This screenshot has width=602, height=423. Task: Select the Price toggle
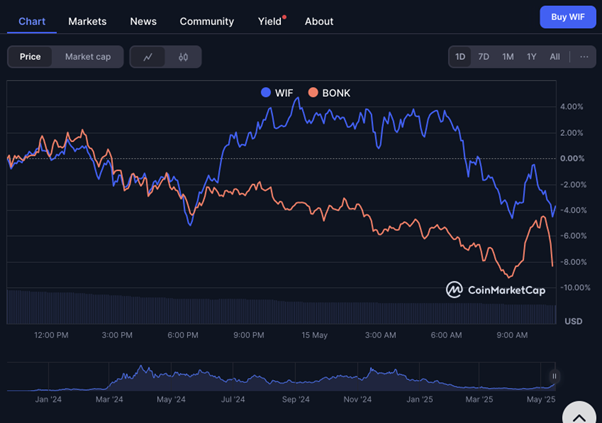point(30,57)
